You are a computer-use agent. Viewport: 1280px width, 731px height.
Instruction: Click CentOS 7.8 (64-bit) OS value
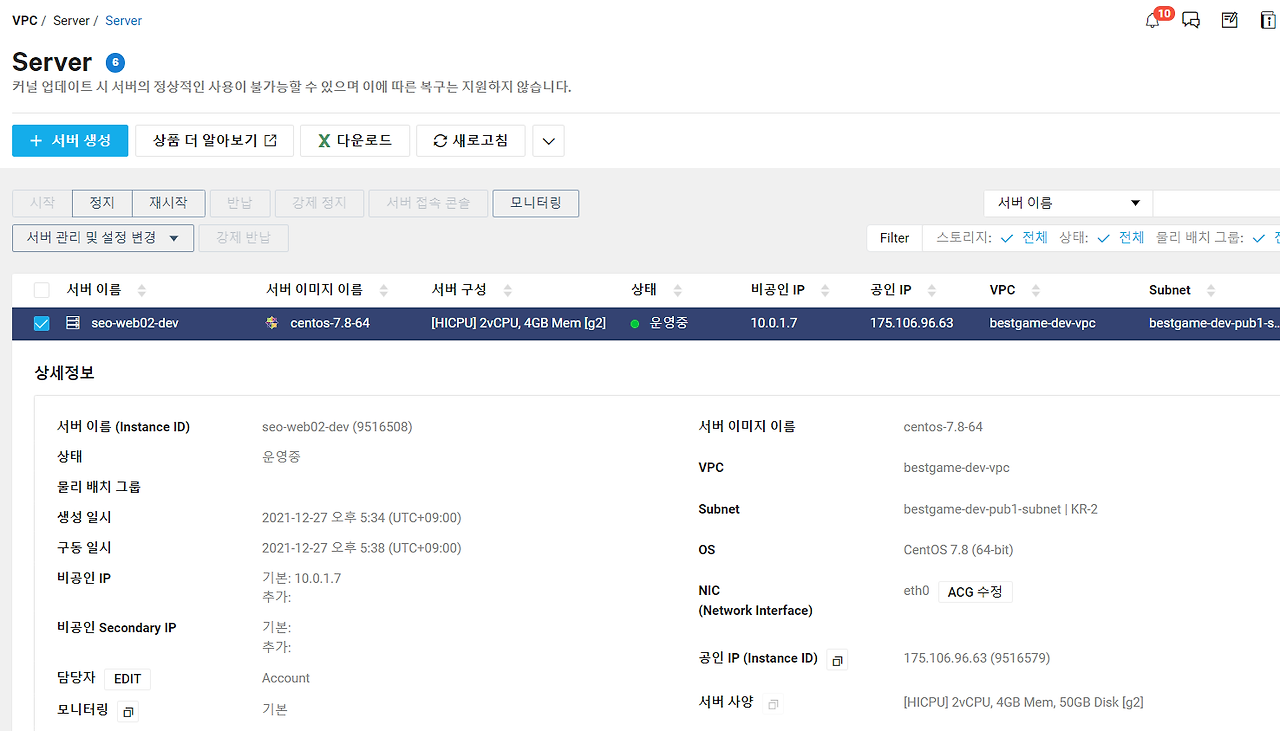[x=959, y=550]
